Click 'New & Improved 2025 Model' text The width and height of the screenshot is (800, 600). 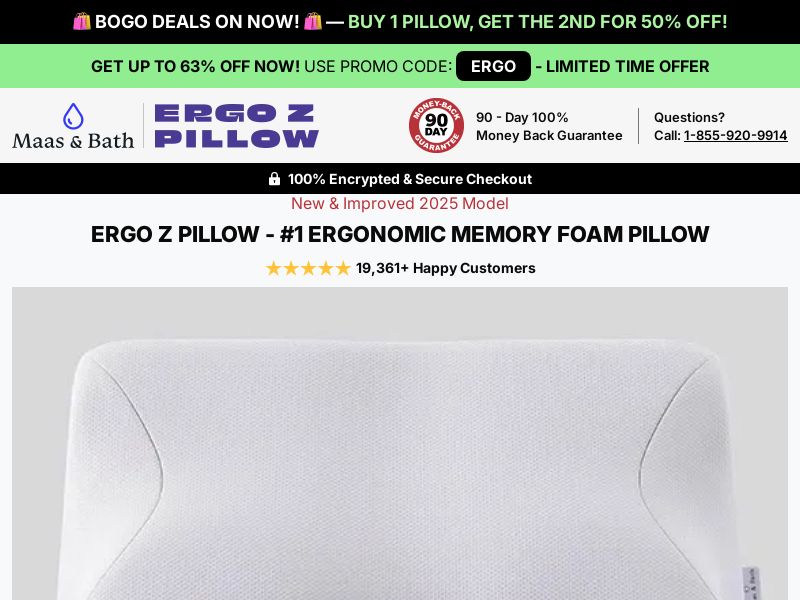click(400, 204)
